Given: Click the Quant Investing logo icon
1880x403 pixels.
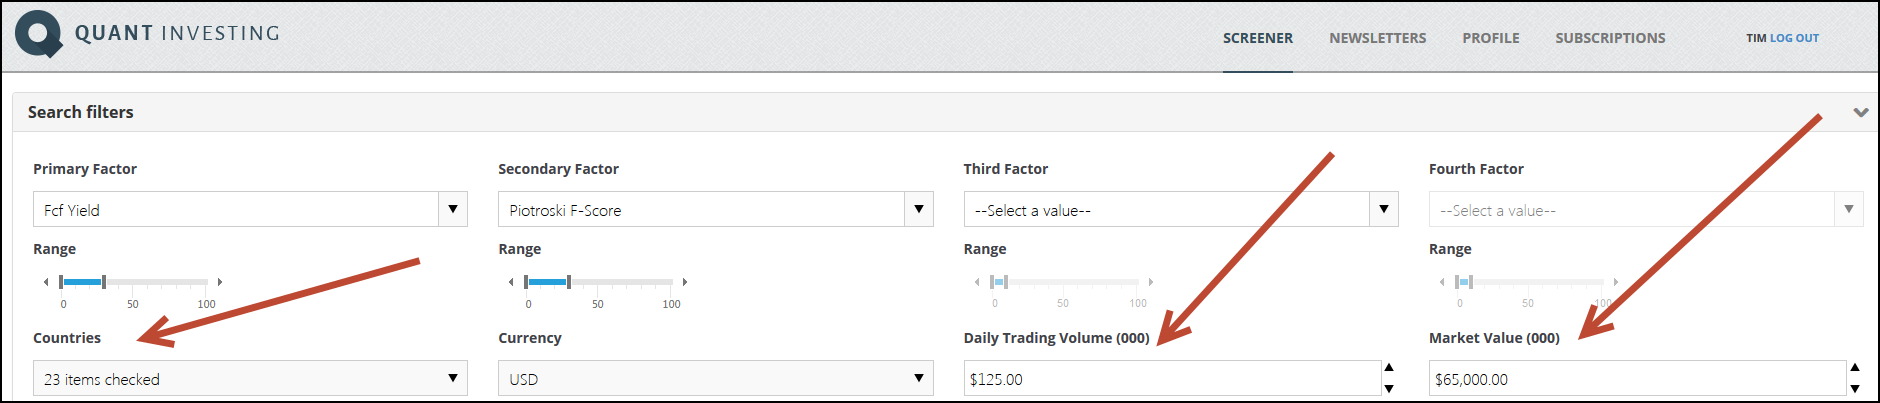Looking at the screenshot, I should [x=39, y=34].
